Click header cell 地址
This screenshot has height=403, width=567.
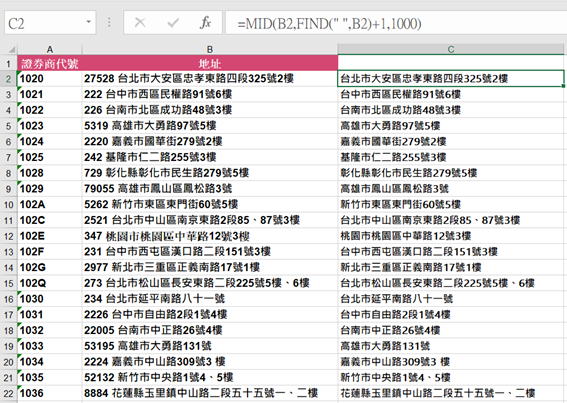point(210,64)
